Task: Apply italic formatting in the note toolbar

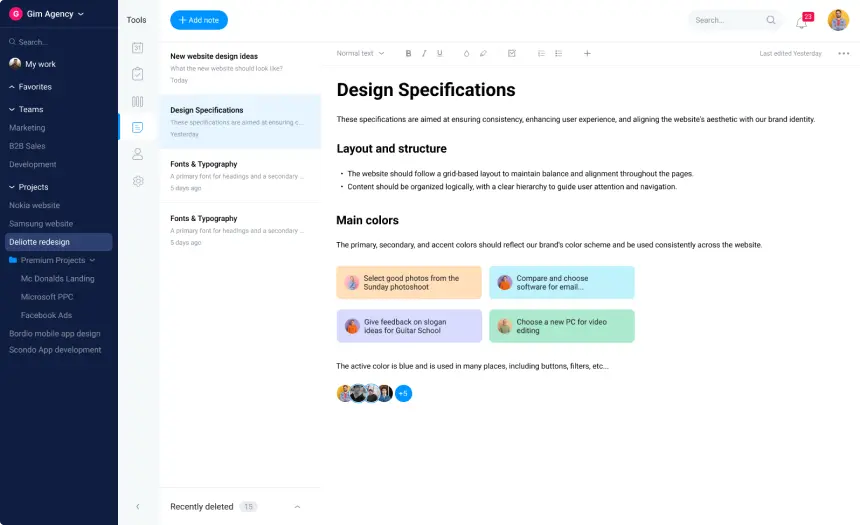Action: point(424,53)
